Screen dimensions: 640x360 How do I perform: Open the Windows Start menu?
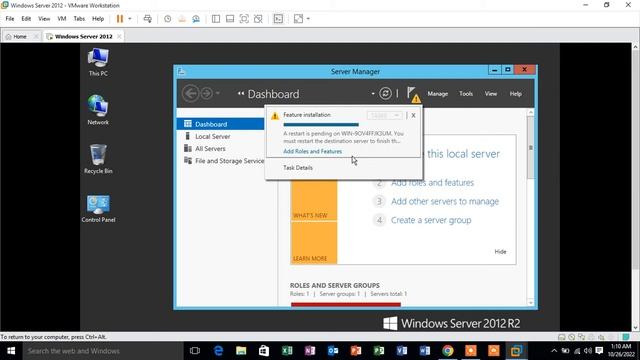[11, 351]
